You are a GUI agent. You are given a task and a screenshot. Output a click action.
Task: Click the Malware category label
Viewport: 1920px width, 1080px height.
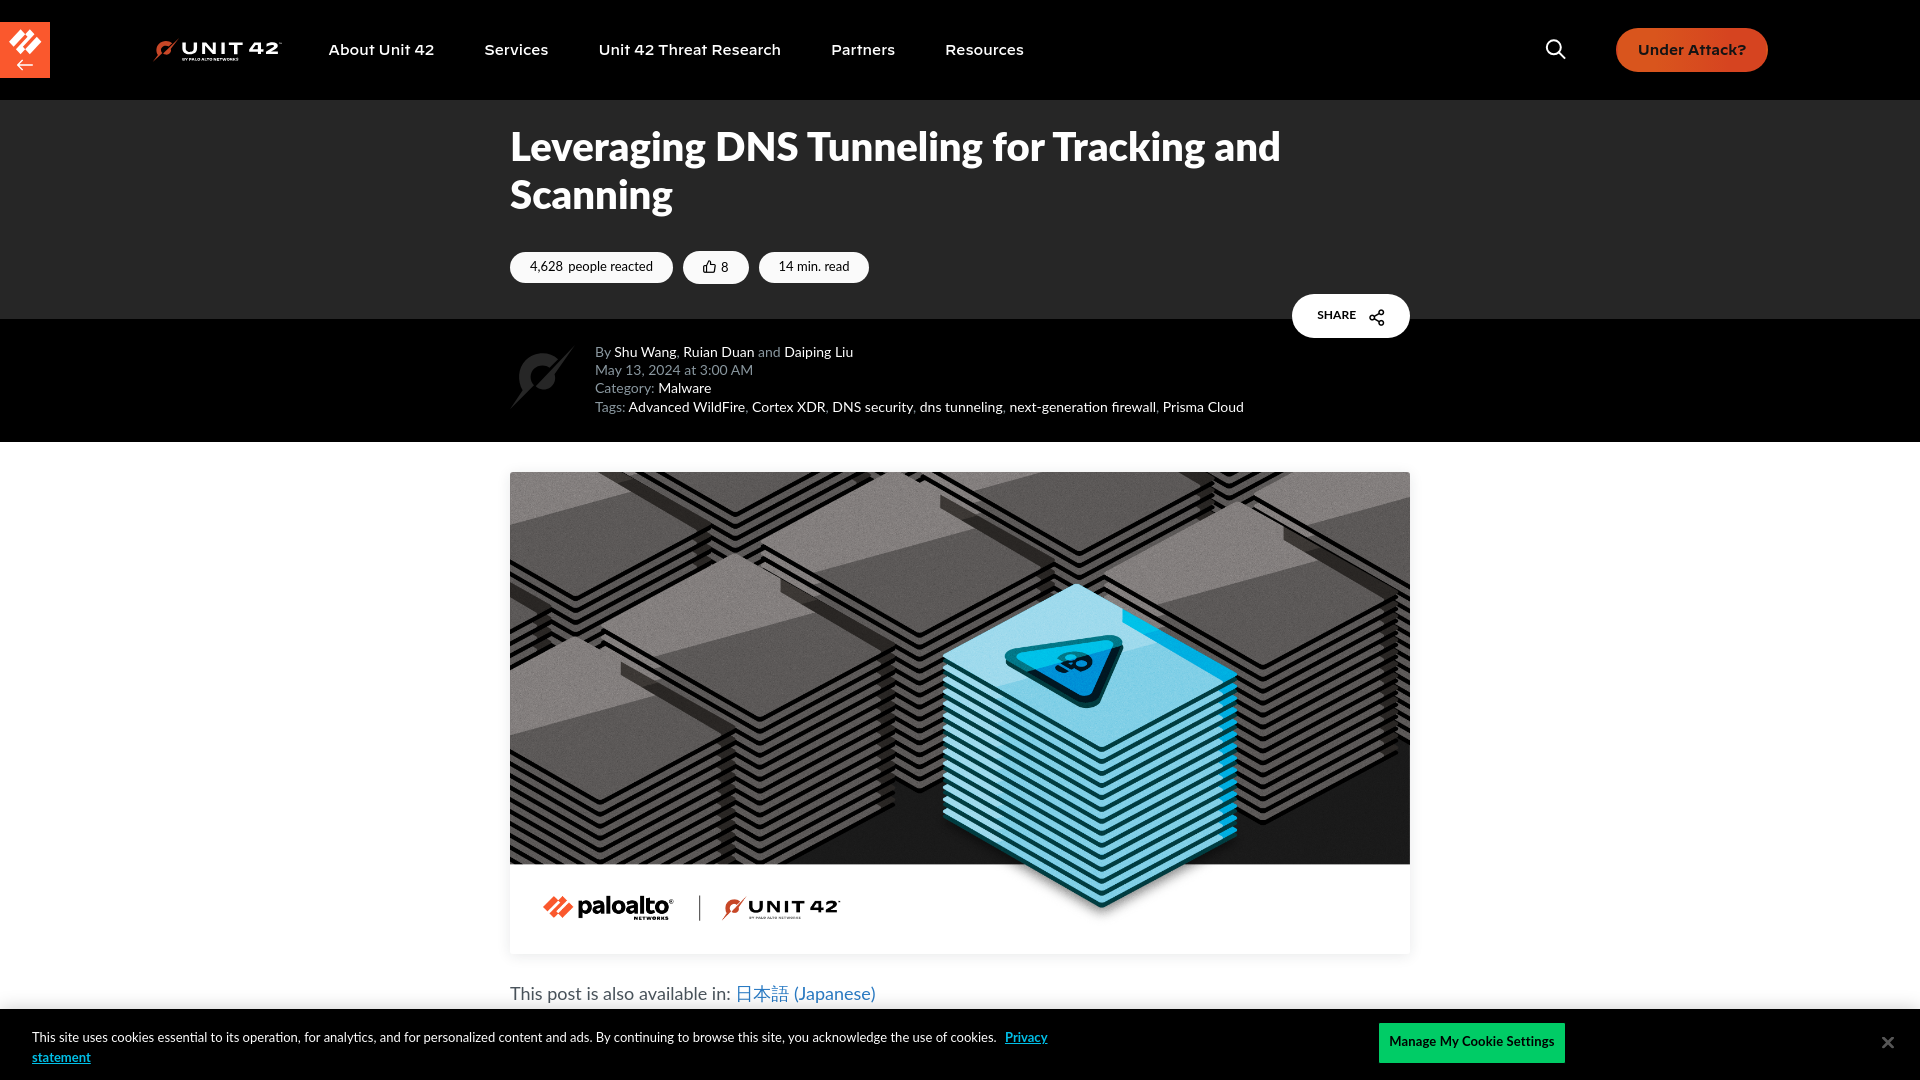[x=683, y=388]
